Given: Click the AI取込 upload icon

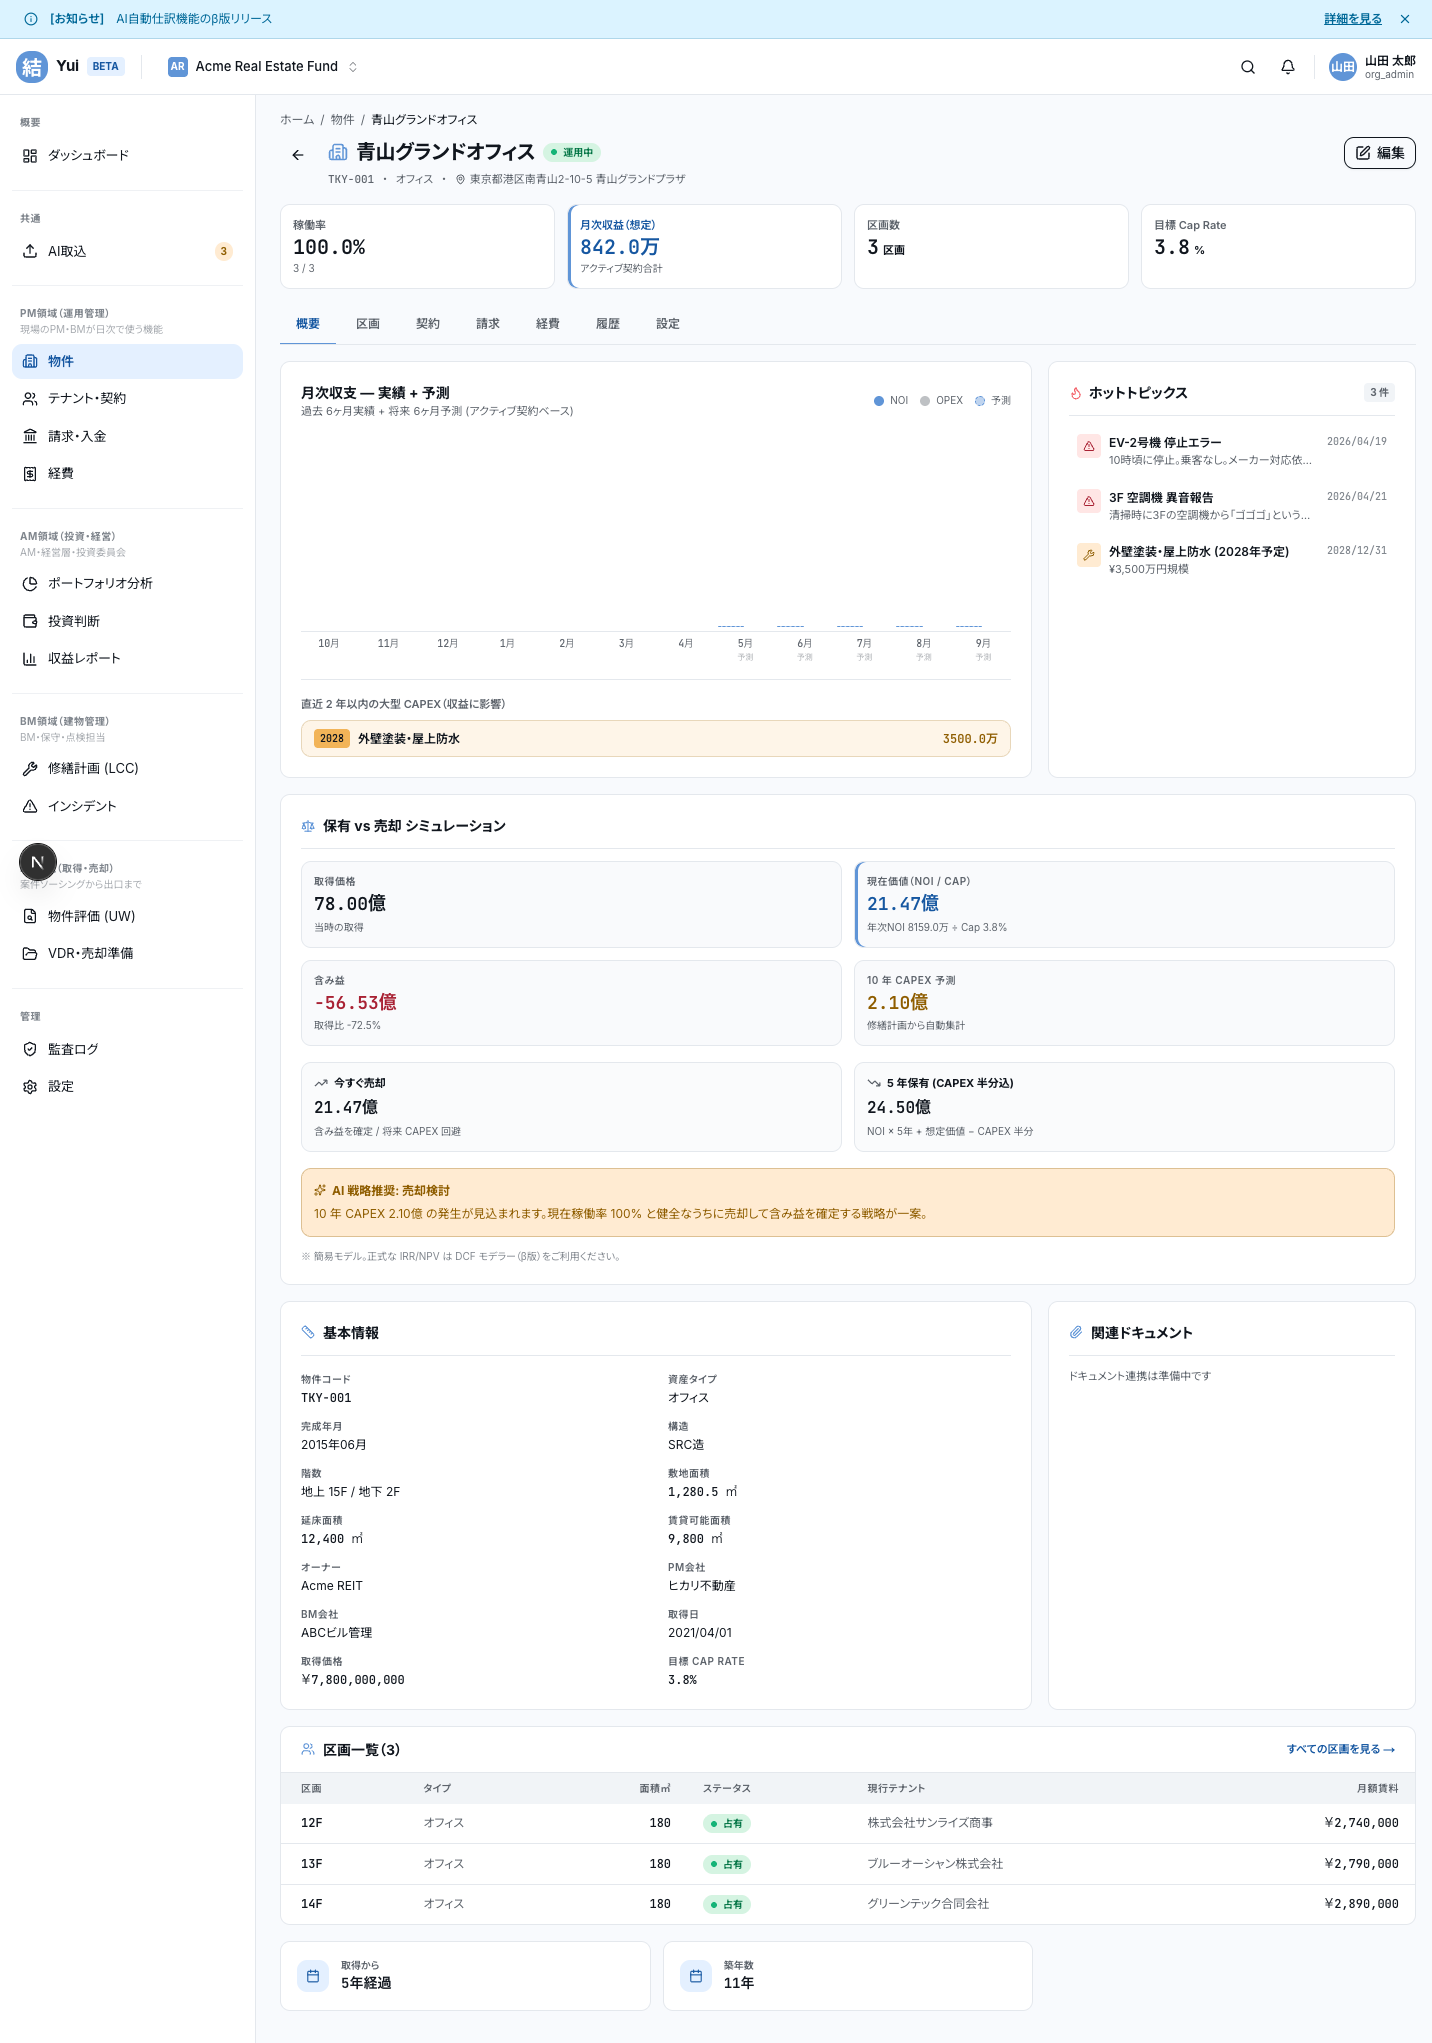Looking at the screenshot, I should tap(30, 251).
